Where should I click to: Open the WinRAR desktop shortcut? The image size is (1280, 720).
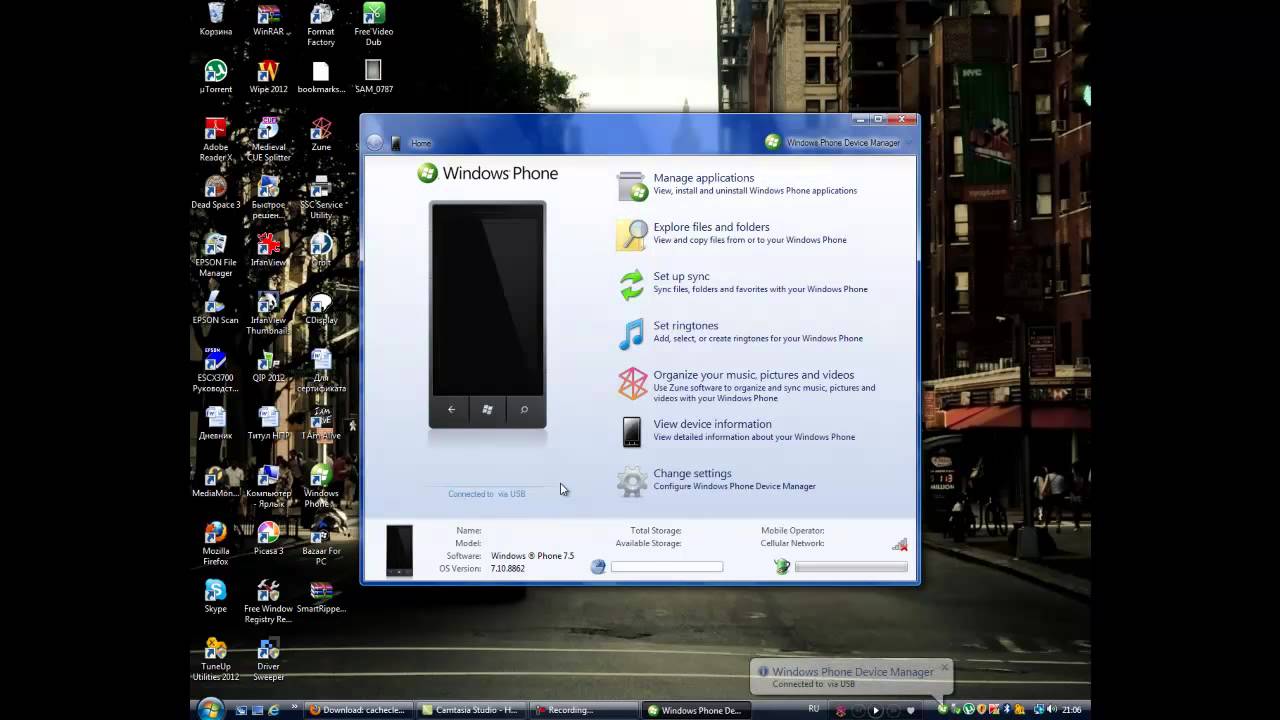[268, 20]
